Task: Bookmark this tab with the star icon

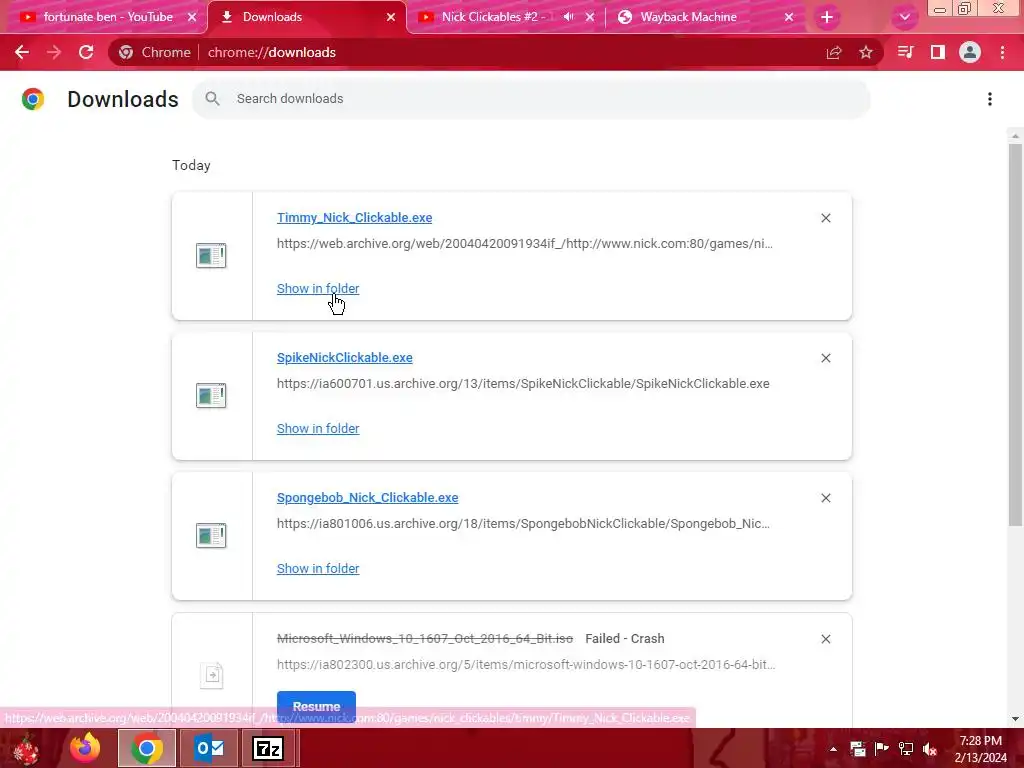Action: tap(866, 52)
